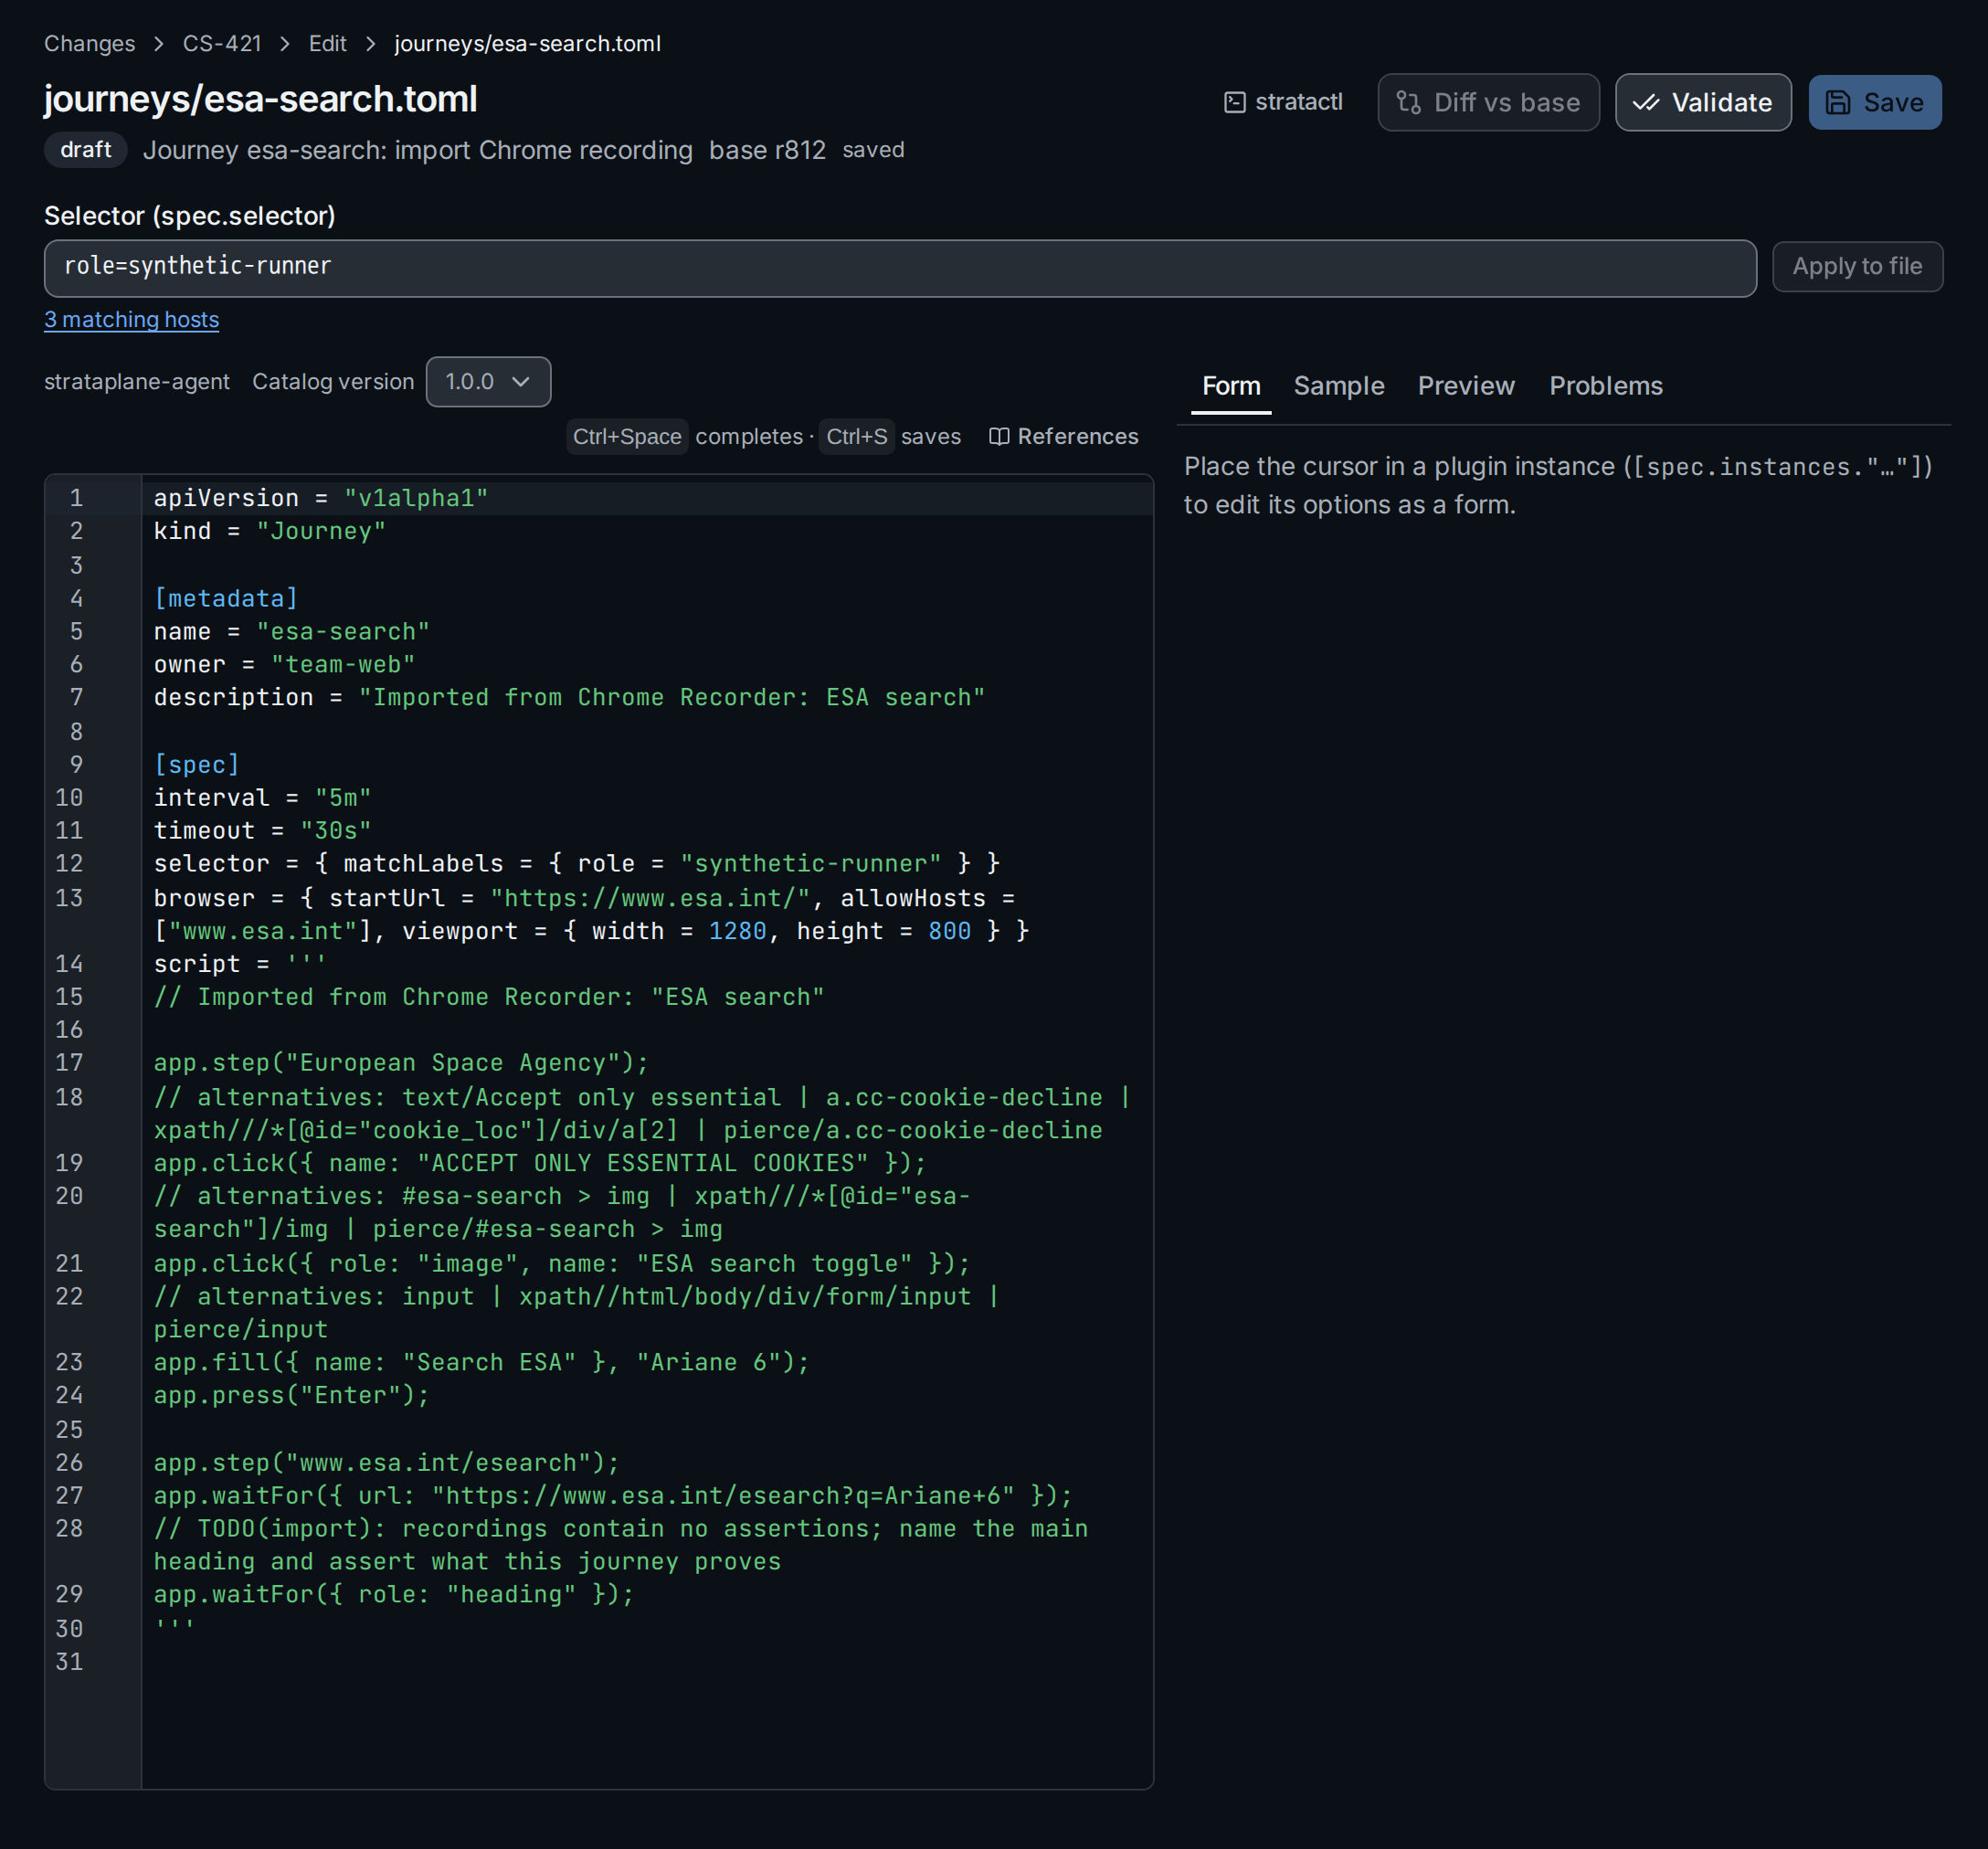Click the Ctrl+Space shortcut hint
The image size is (1988, 1849).
(627, 437)
